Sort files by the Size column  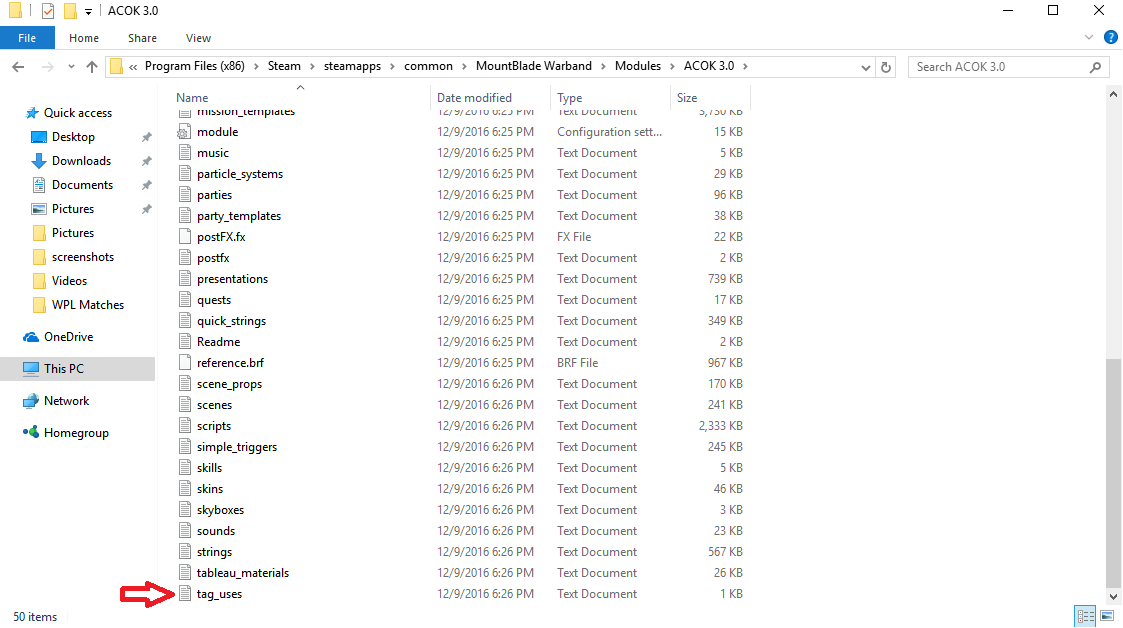point(687,97)
